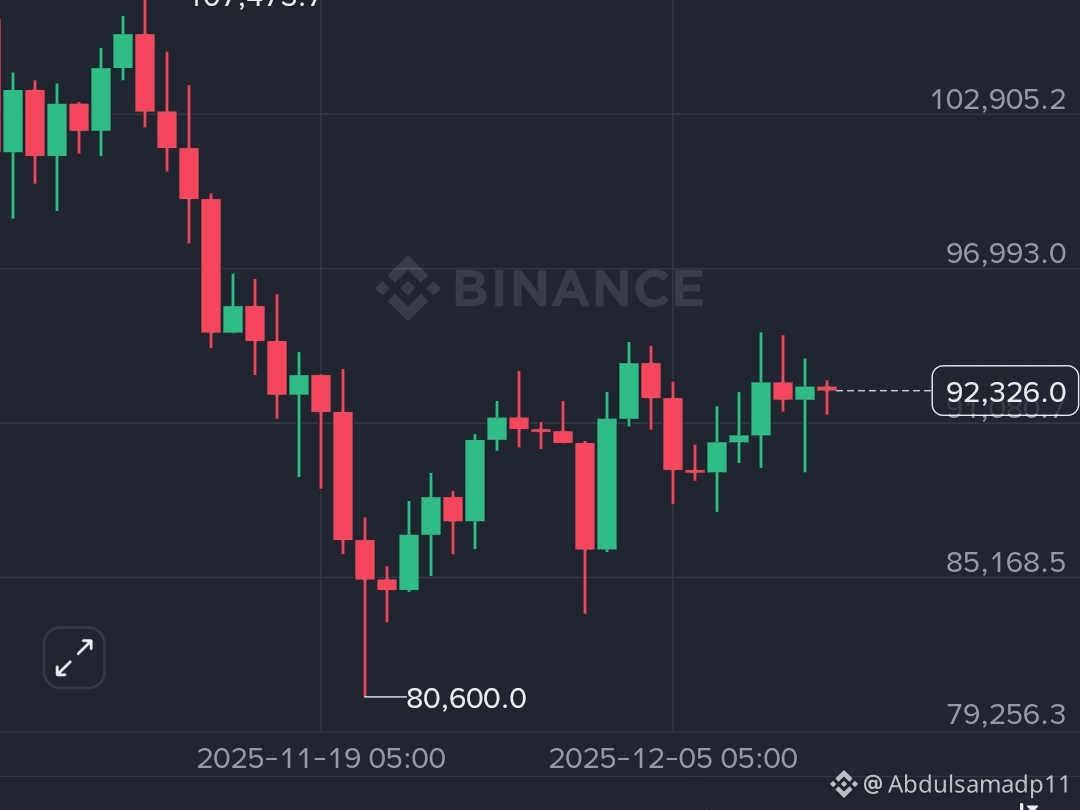Image resolution: width=1080 pixels, height=810 pixels.
Task: Click the BINANCE watermark logo in chart
Action: [x=408, y=288]
